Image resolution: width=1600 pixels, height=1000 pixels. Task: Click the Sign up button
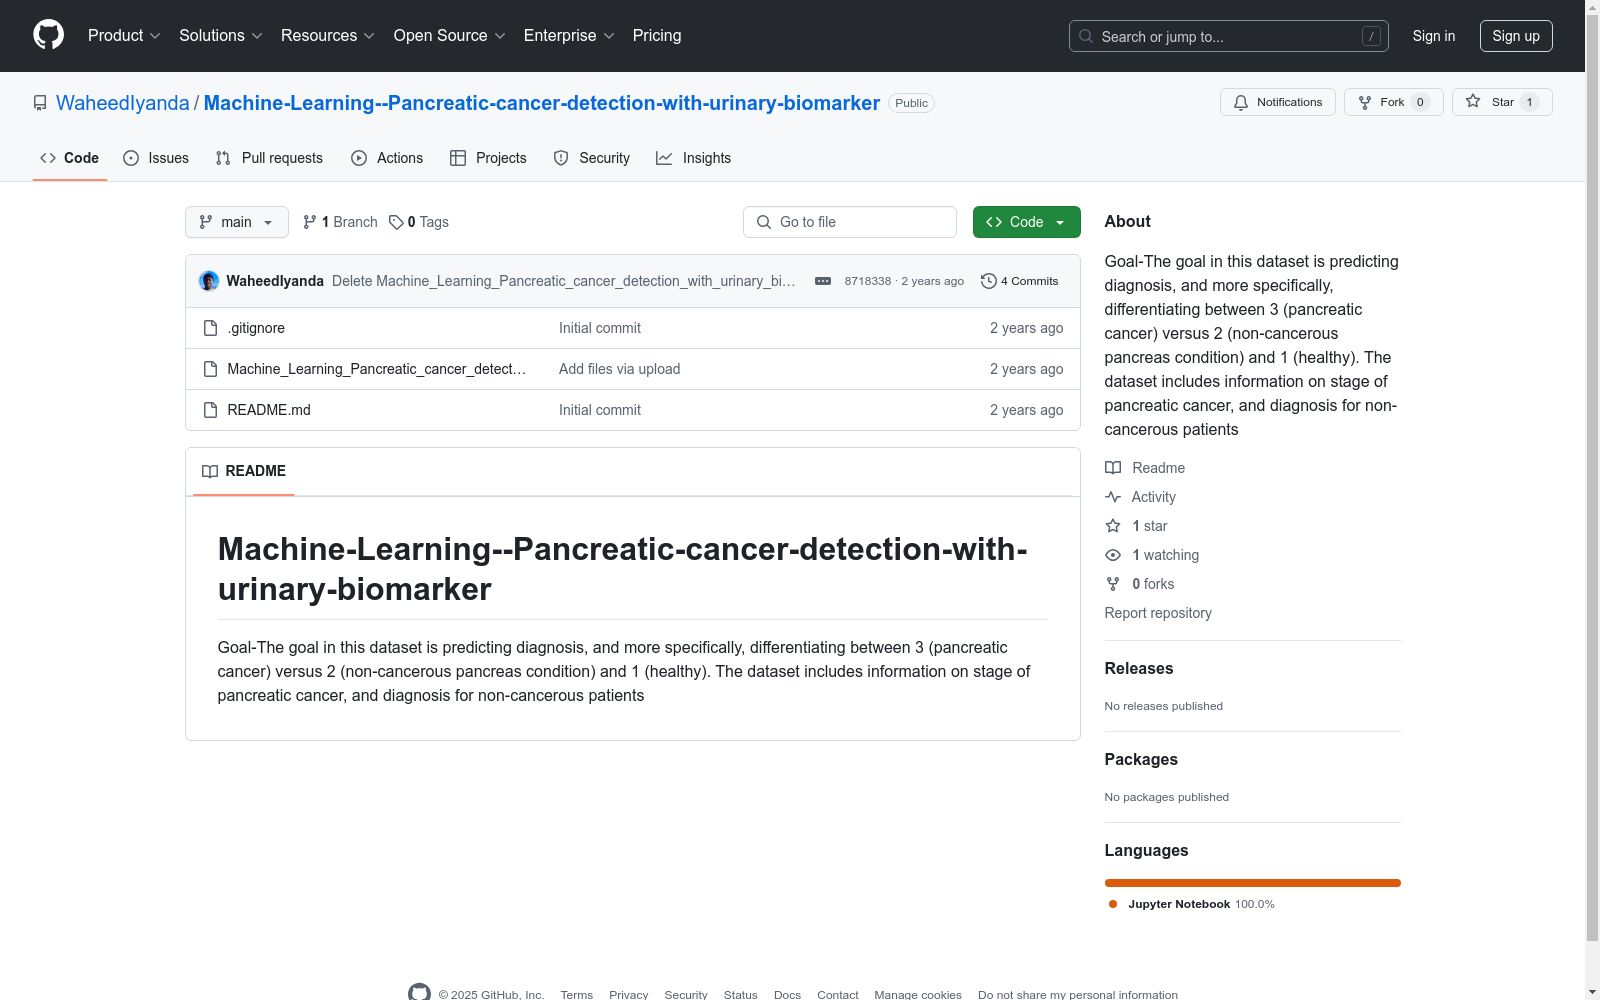(x=1516, y=36)
